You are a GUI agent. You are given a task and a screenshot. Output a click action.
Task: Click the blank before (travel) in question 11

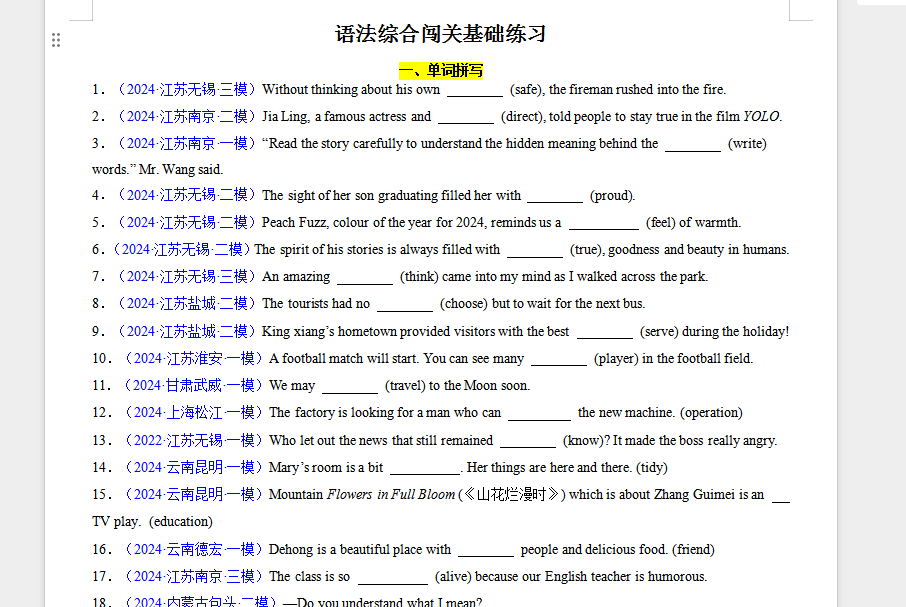point(350,386)
